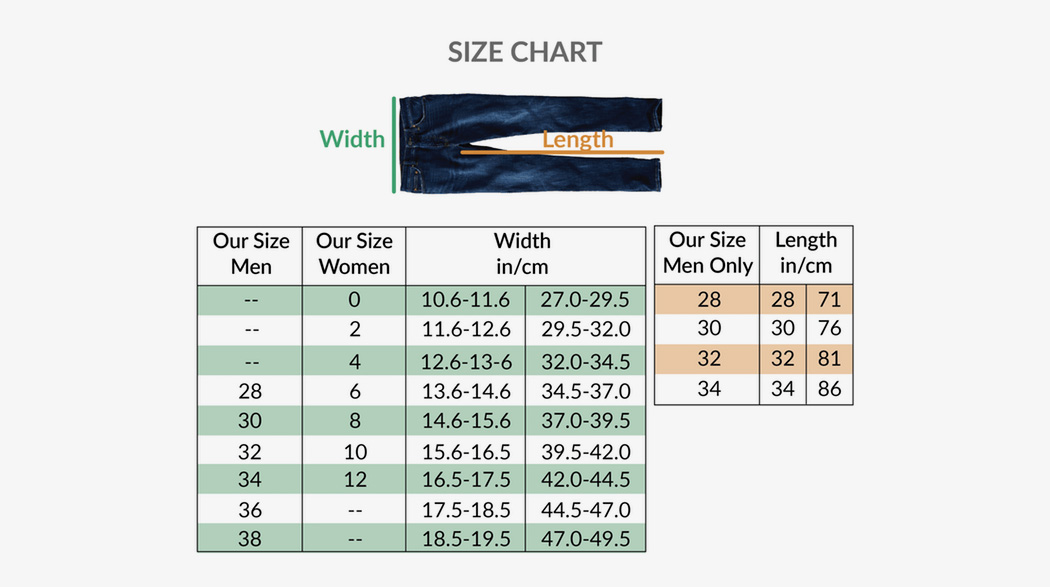Click the 86 cm length cell

click(830, 389)
